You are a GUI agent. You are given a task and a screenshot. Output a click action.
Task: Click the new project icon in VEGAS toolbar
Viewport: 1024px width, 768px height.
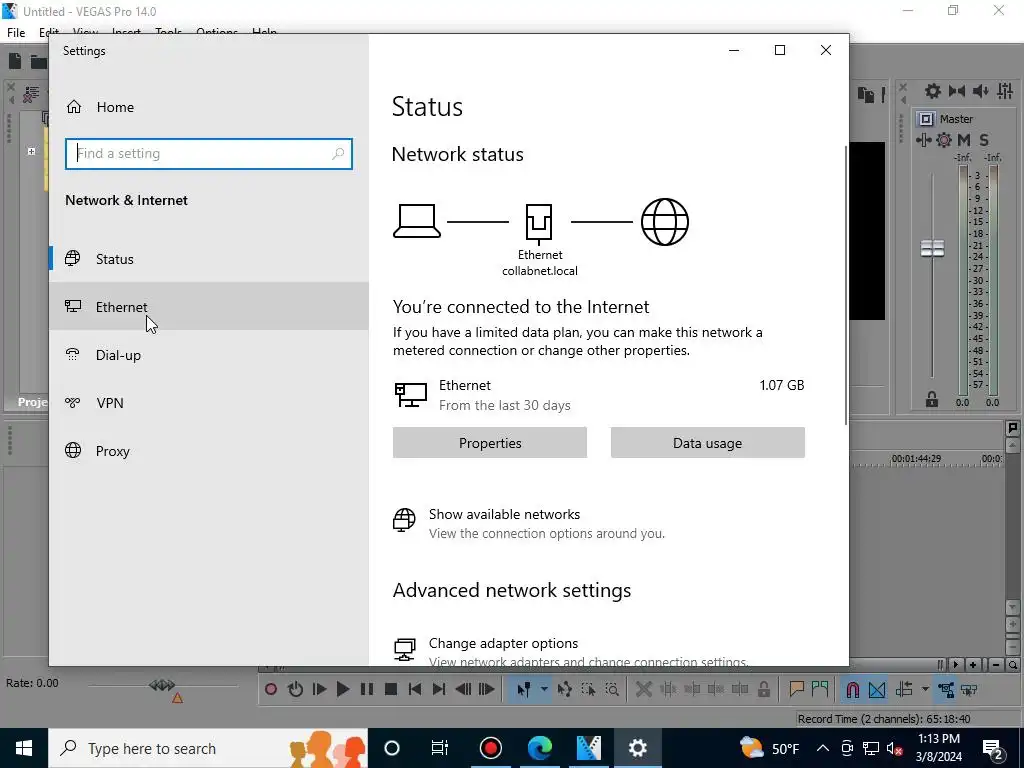click(15, 61)
